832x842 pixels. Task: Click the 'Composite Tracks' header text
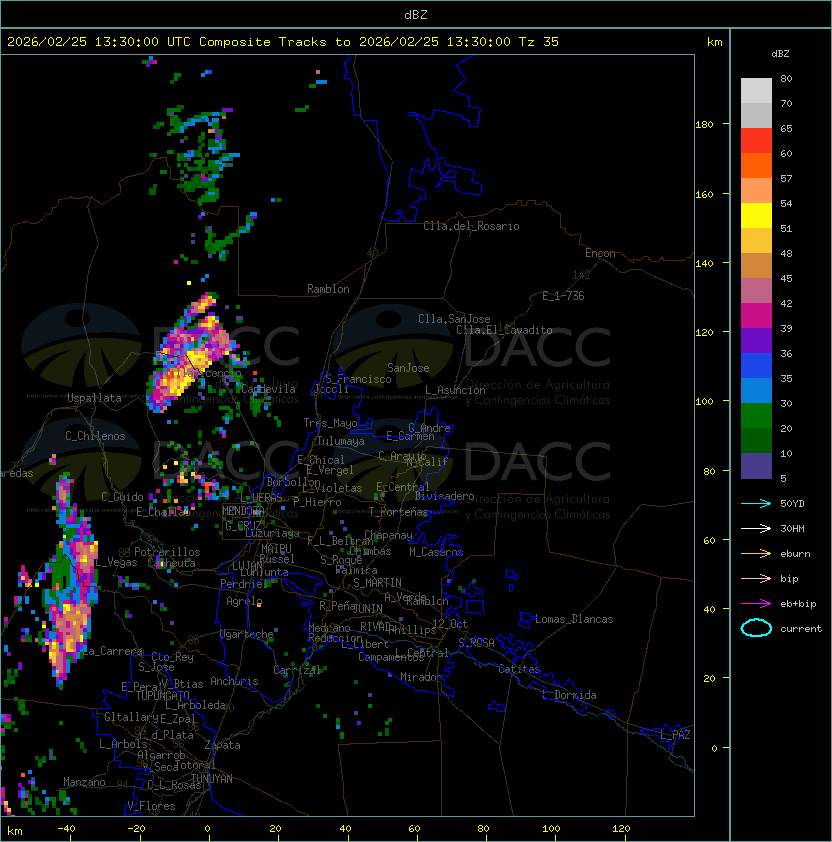(263, 42)
